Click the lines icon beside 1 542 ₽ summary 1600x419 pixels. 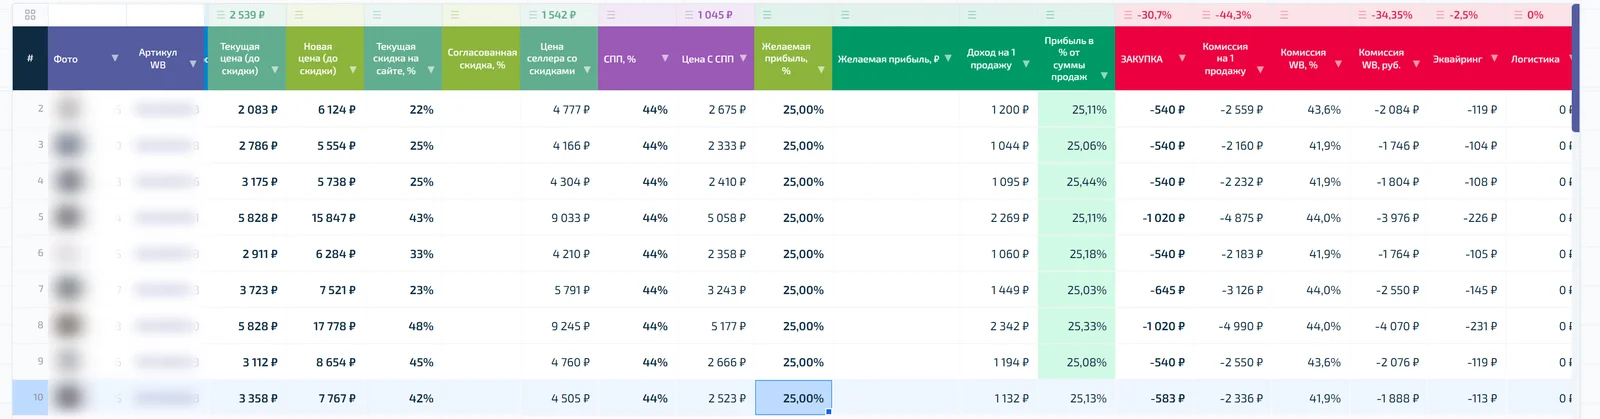pyautogui.click(x=533, y=15)
